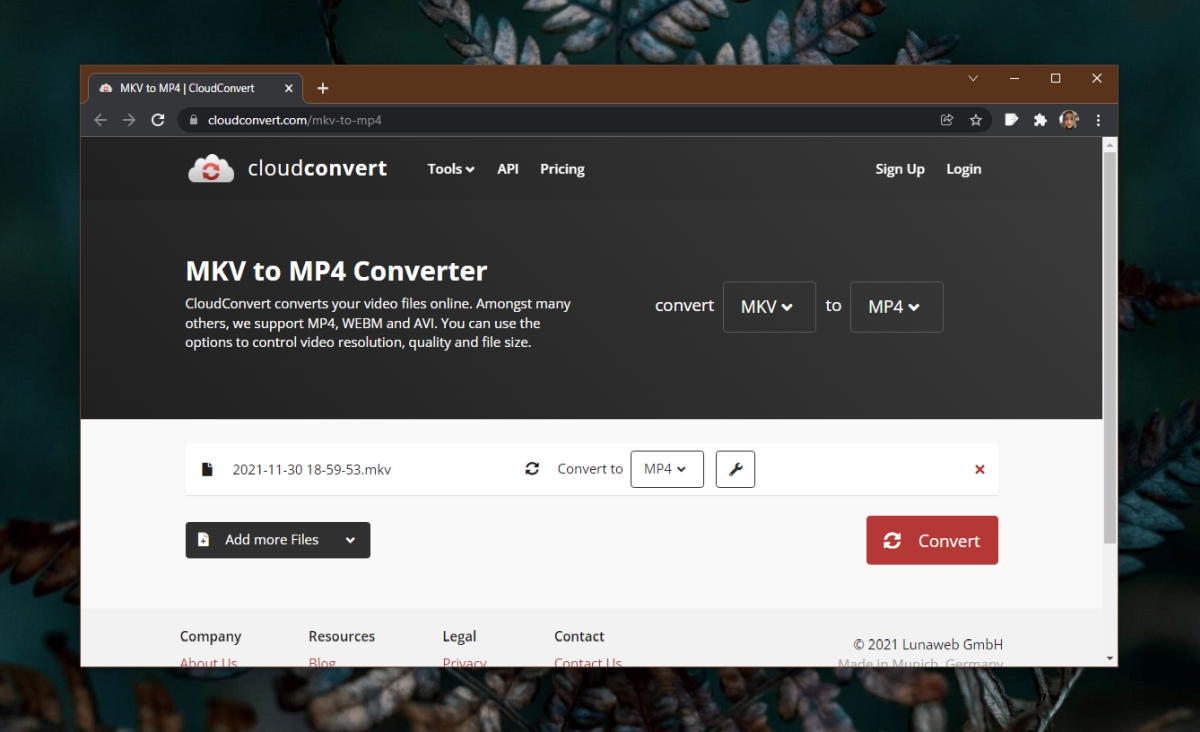Click the file icon beside 2021-11-30 18-59-53.mkv
Screen dimensions: 1200x732
pyautogui.click(x=207, y=469)
